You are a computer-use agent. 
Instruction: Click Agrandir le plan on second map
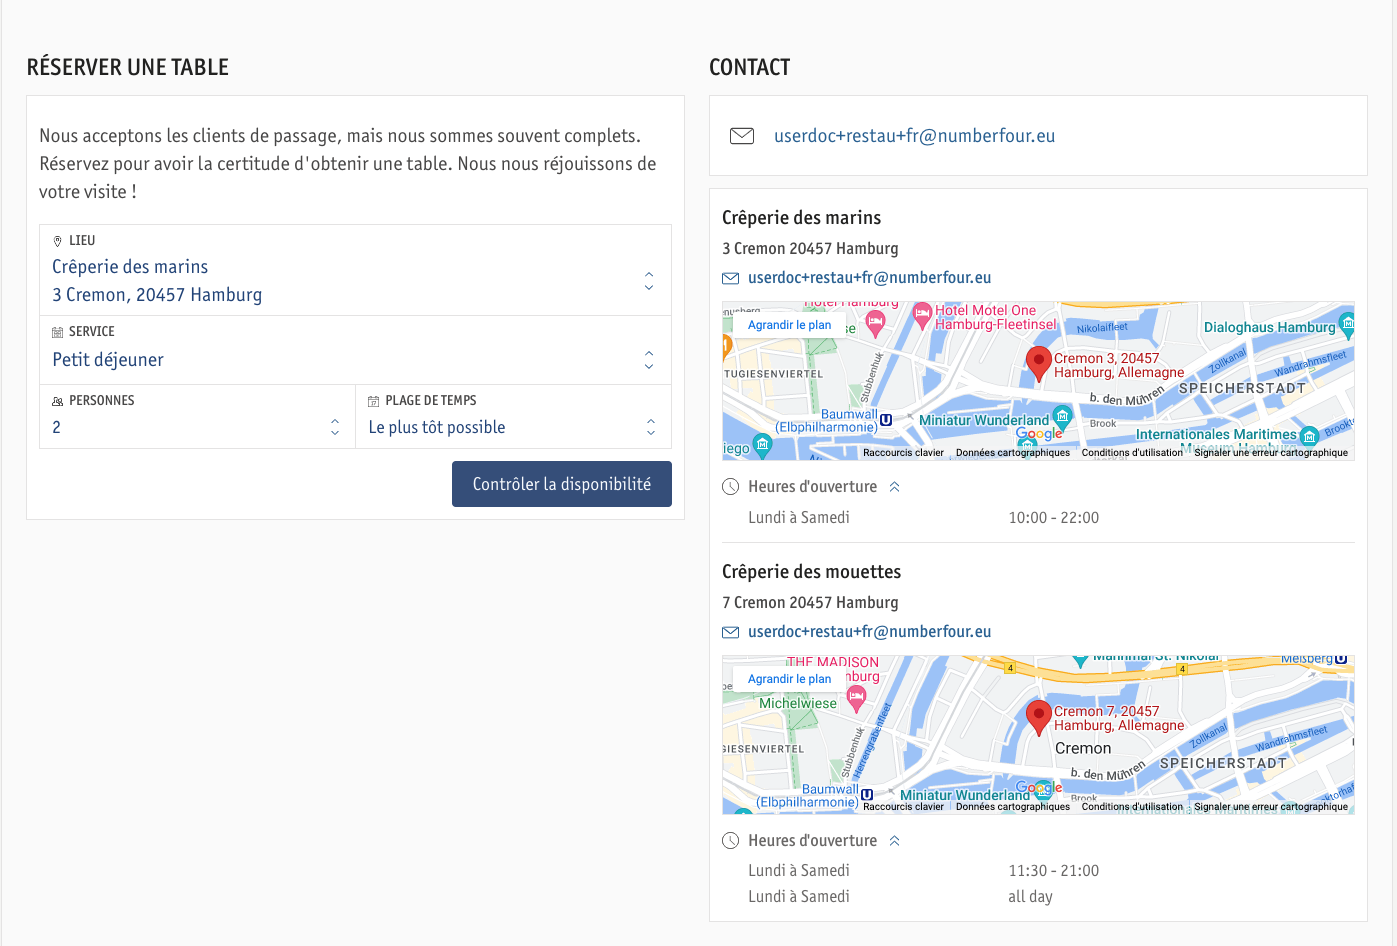tap(789, 679)
